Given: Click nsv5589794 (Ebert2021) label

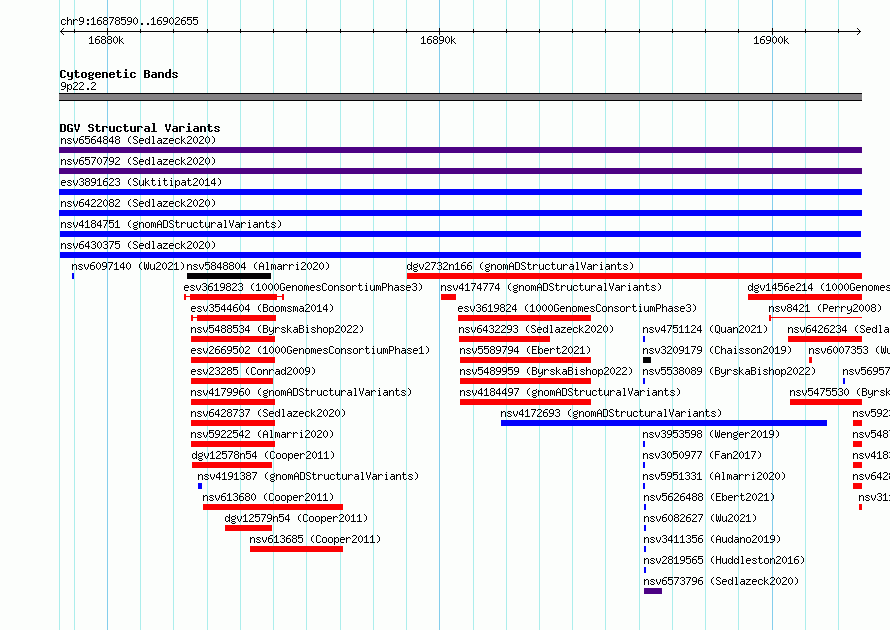Looking at the screenshot, I should coord(525,350).
